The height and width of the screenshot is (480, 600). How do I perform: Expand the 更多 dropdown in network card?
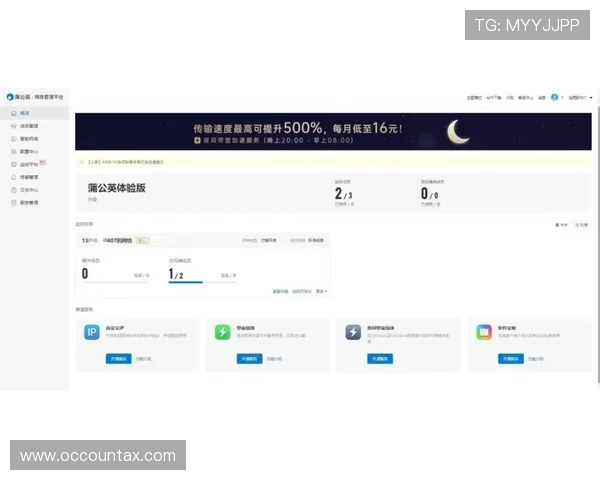(x=321, y=291)
